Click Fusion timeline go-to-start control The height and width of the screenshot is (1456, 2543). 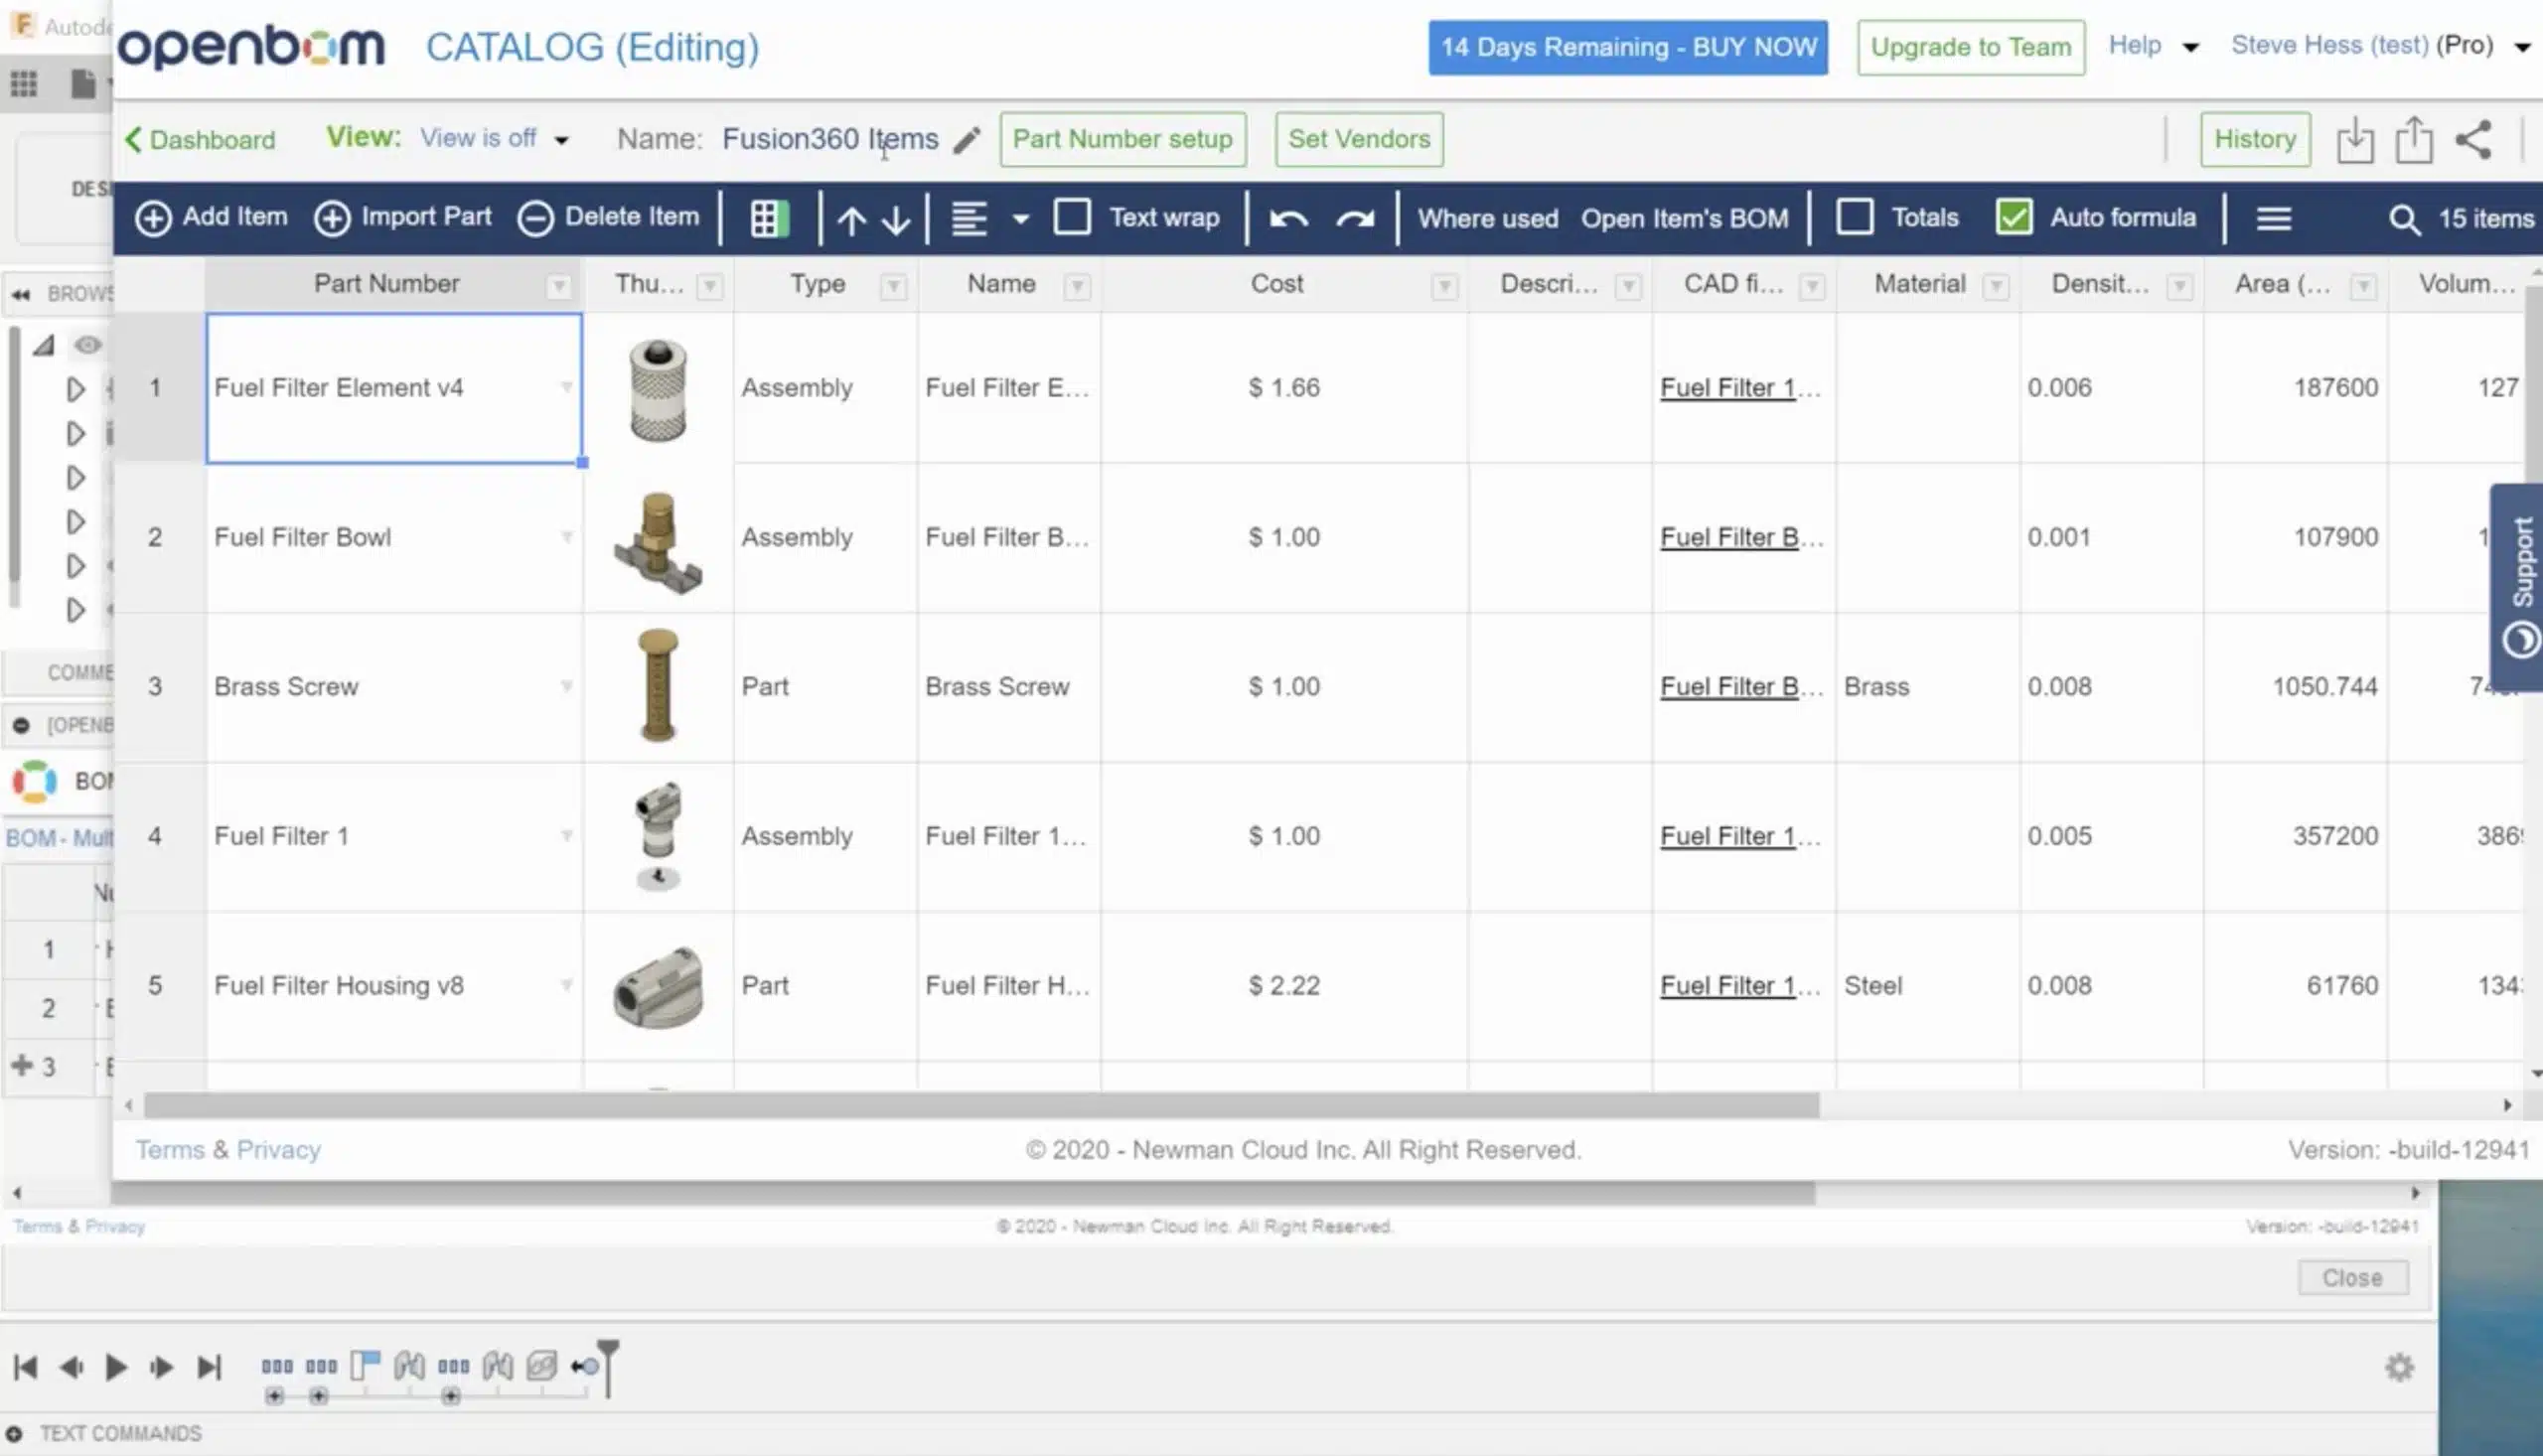pyautogui.click(x=26, y=1367)
